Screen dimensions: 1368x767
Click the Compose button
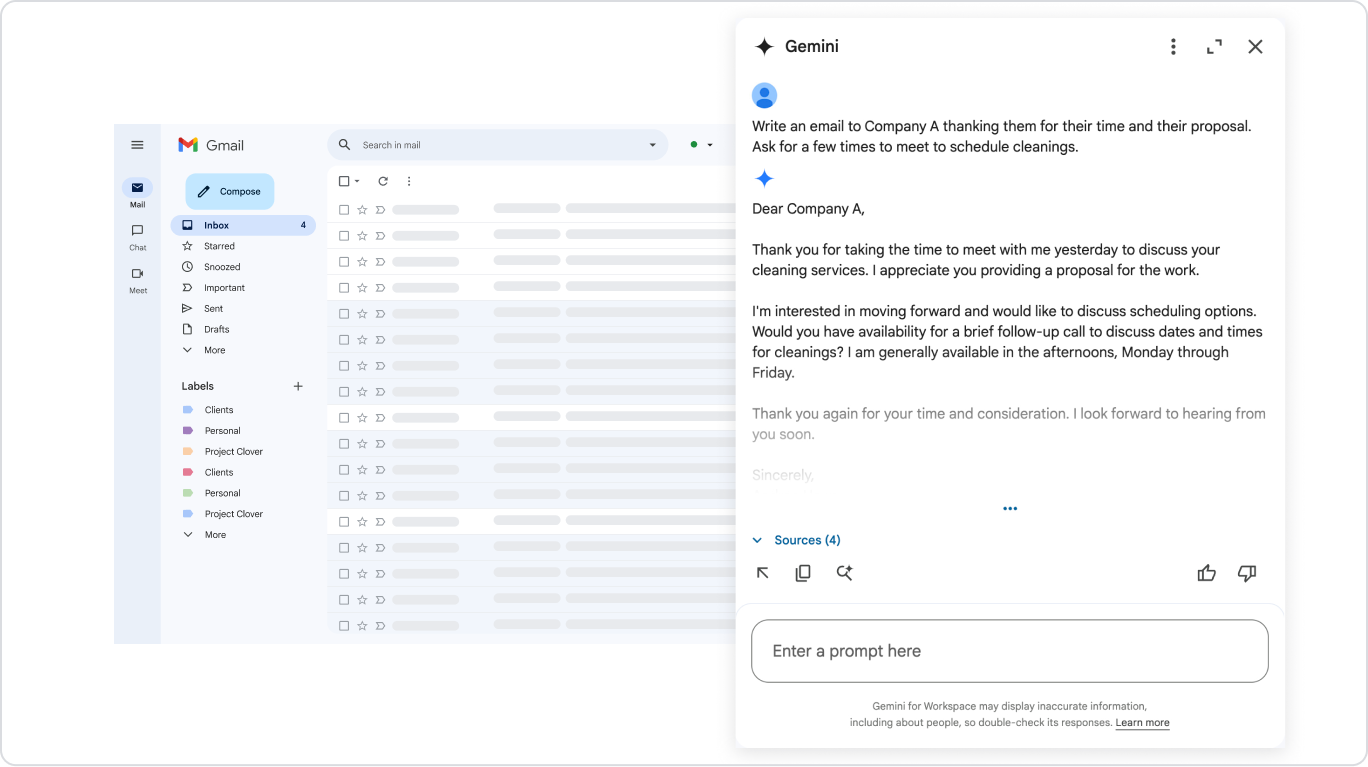[229, 191]
